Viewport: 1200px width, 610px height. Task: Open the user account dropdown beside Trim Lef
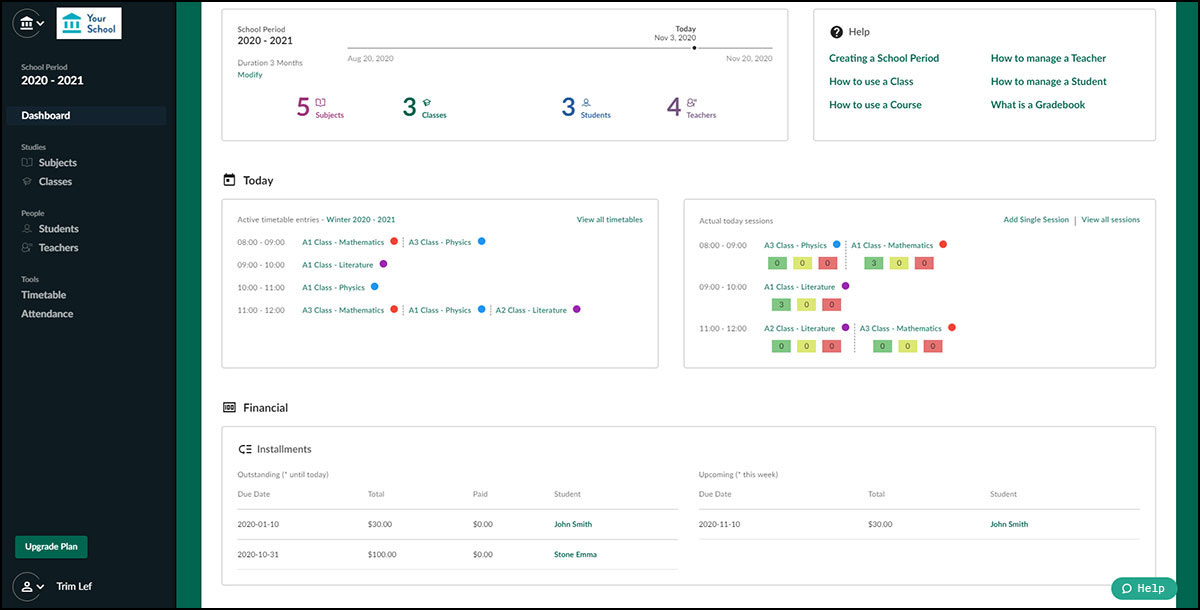(31, 586)
